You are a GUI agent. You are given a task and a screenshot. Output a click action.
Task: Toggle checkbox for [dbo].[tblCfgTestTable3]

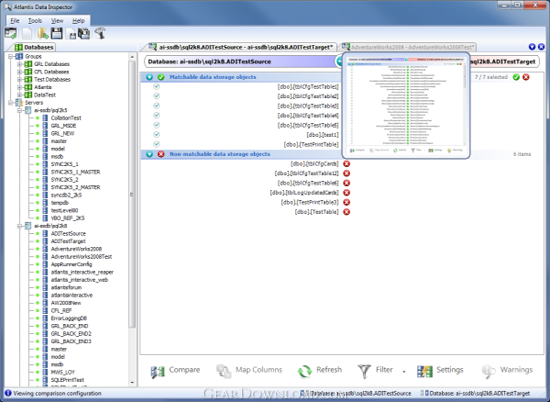(156, 106)
